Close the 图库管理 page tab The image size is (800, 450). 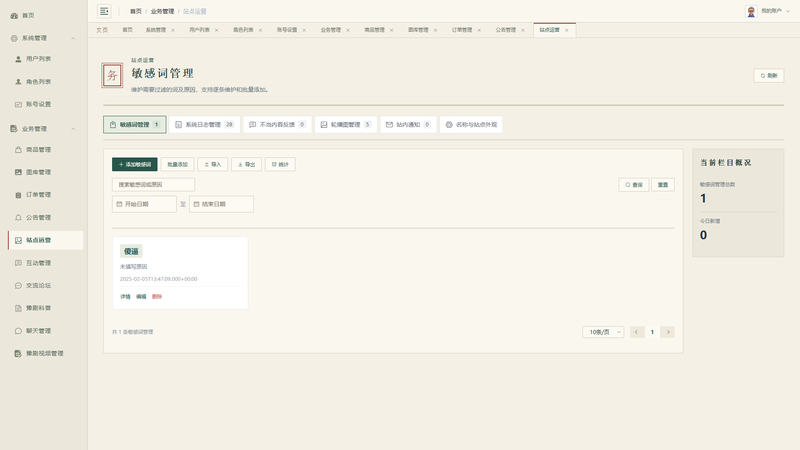(435, 31)
